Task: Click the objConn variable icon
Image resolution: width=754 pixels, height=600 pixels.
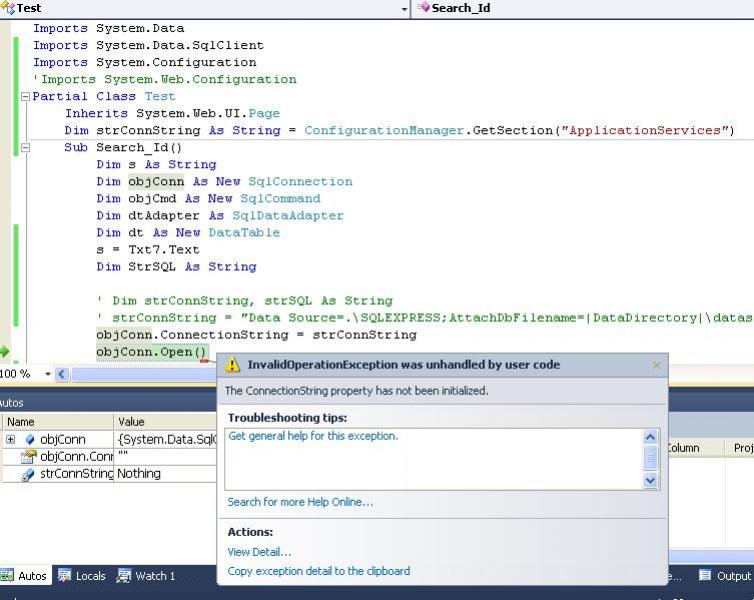Action: point(30,439)
